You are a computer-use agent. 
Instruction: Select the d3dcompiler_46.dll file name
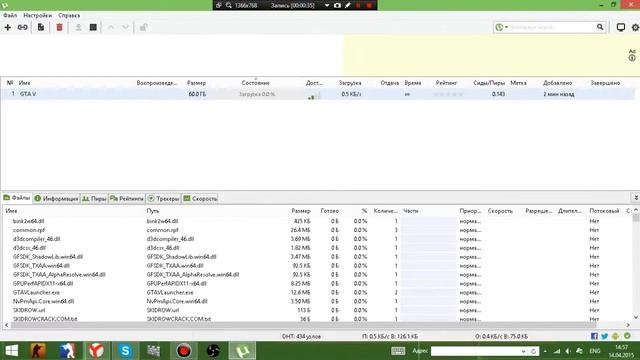[36, 239]
